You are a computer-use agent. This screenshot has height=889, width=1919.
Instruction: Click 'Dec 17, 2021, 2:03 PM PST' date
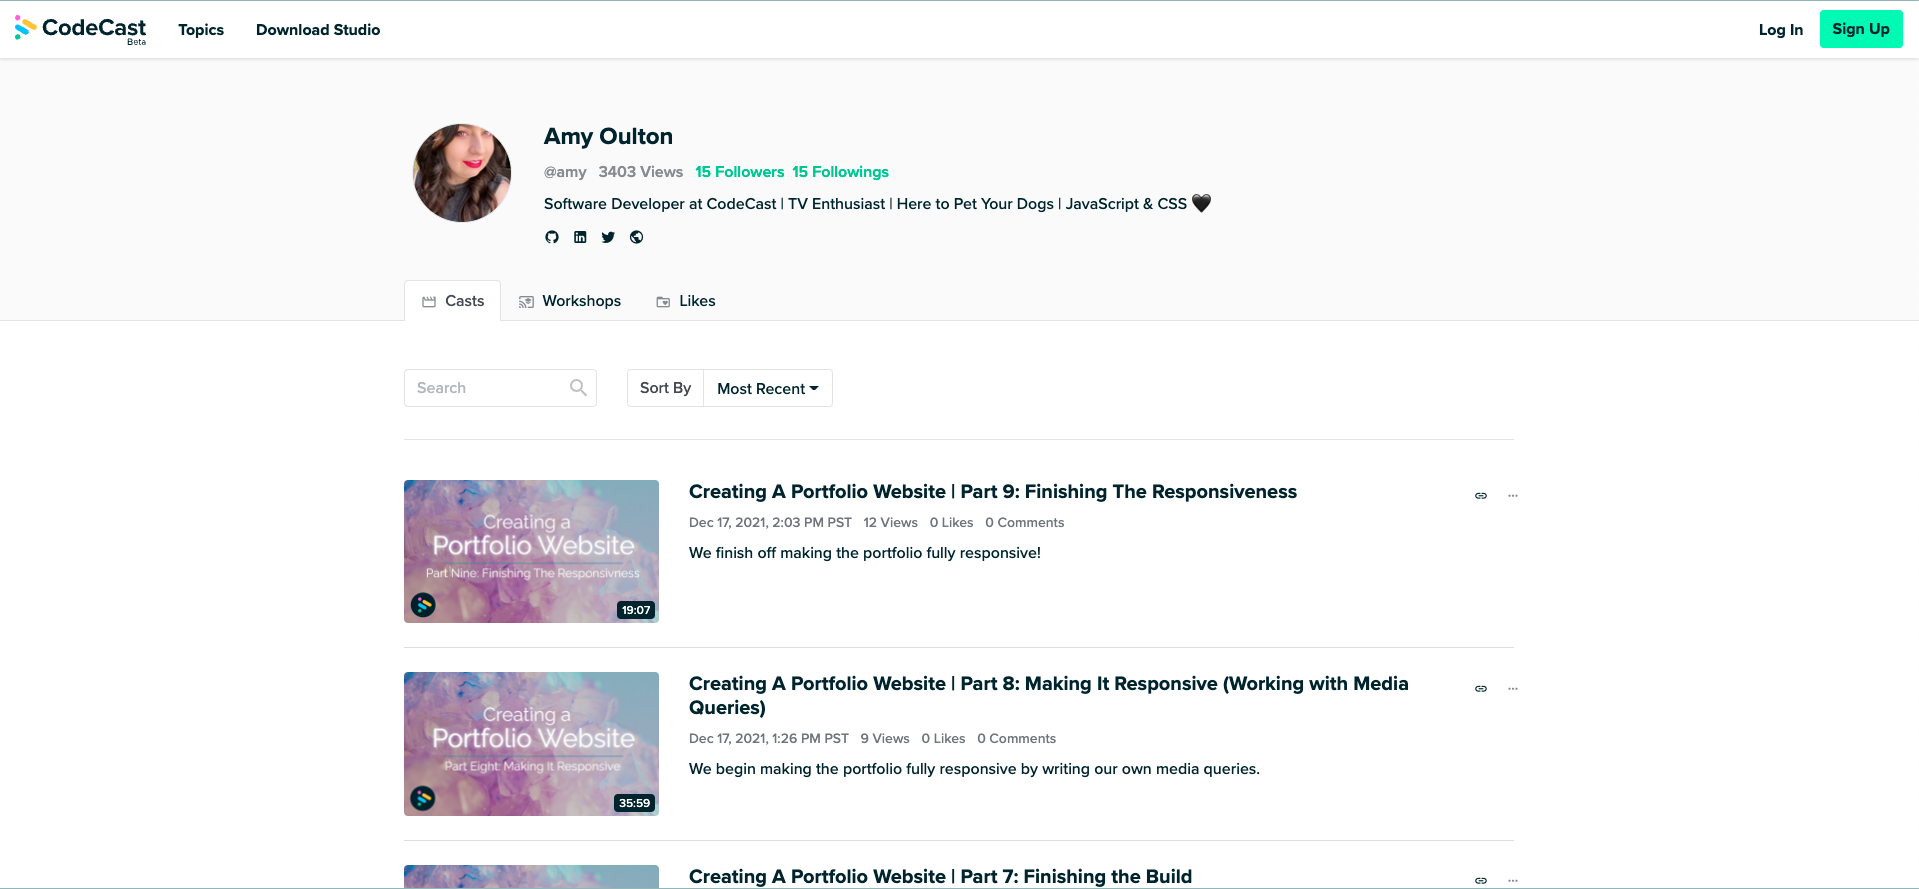pos(770,523)
